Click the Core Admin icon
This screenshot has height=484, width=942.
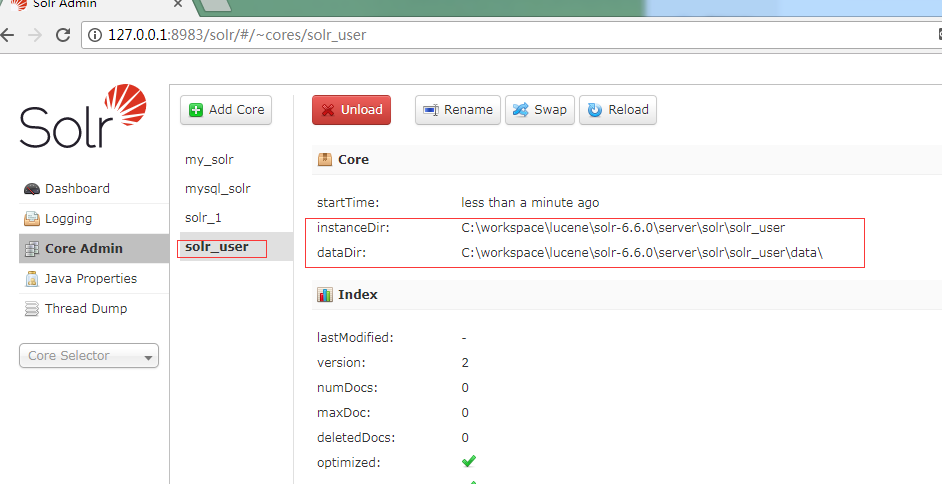32,249
